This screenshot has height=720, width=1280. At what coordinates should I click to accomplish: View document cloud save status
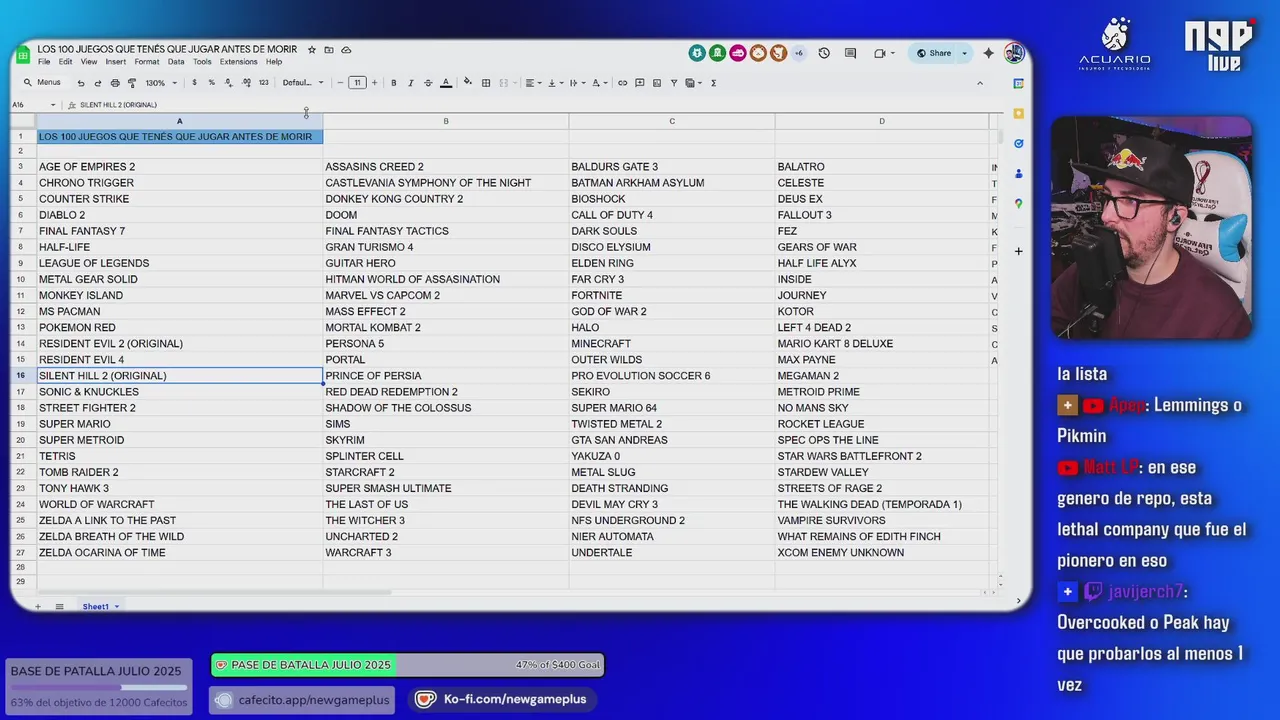[x=346, y=49]
